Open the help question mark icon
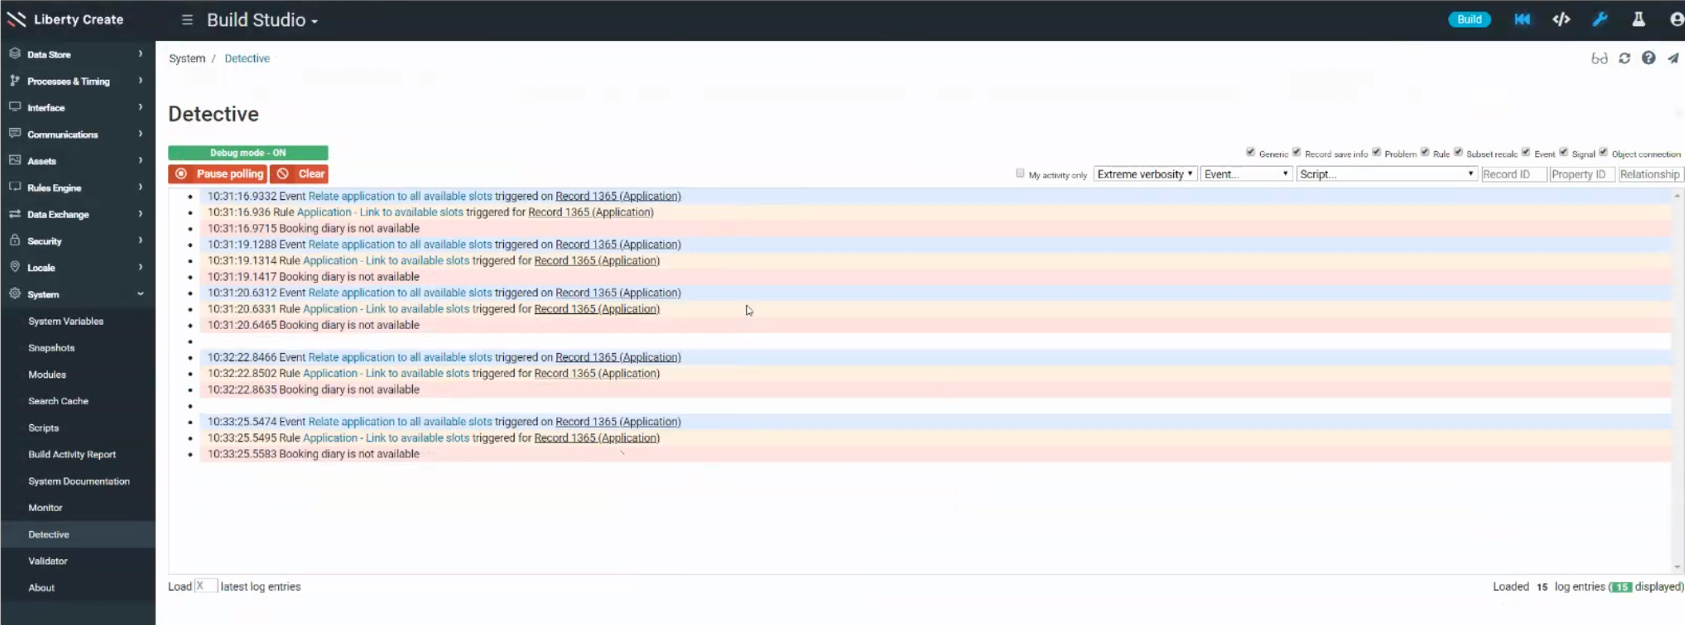 coord(1648,58)
